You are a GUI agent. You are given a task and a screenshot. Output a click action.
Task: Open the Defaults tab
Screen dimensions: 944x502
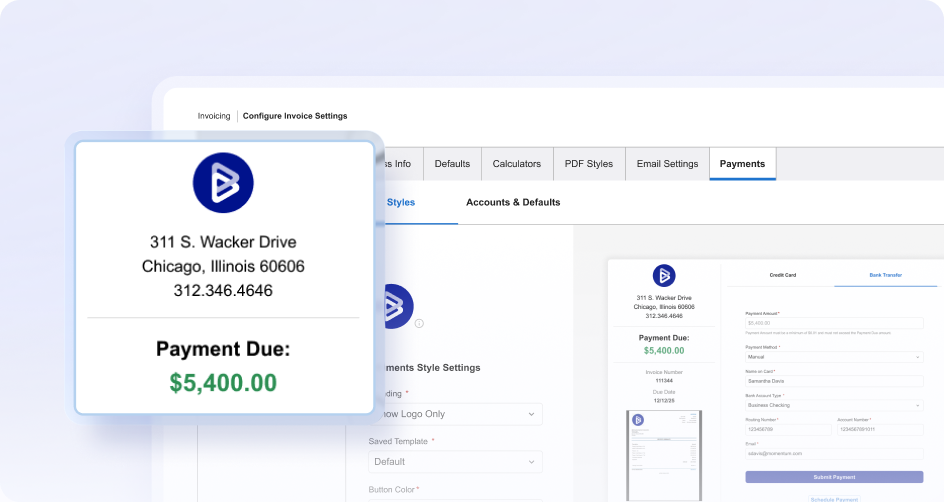click(452, 164)
